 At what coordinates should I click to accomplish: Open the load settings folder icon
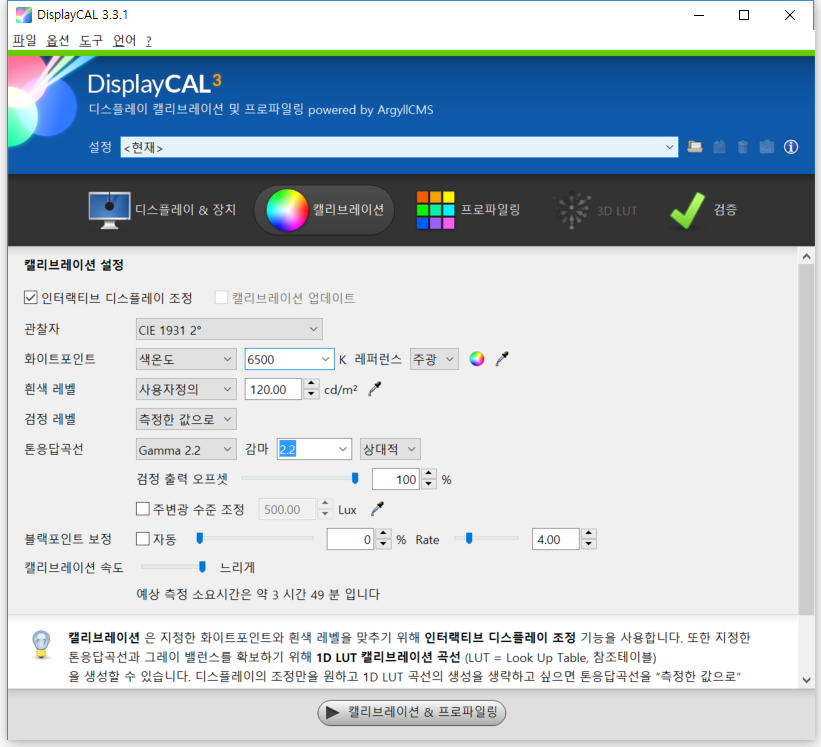(696, 147)
